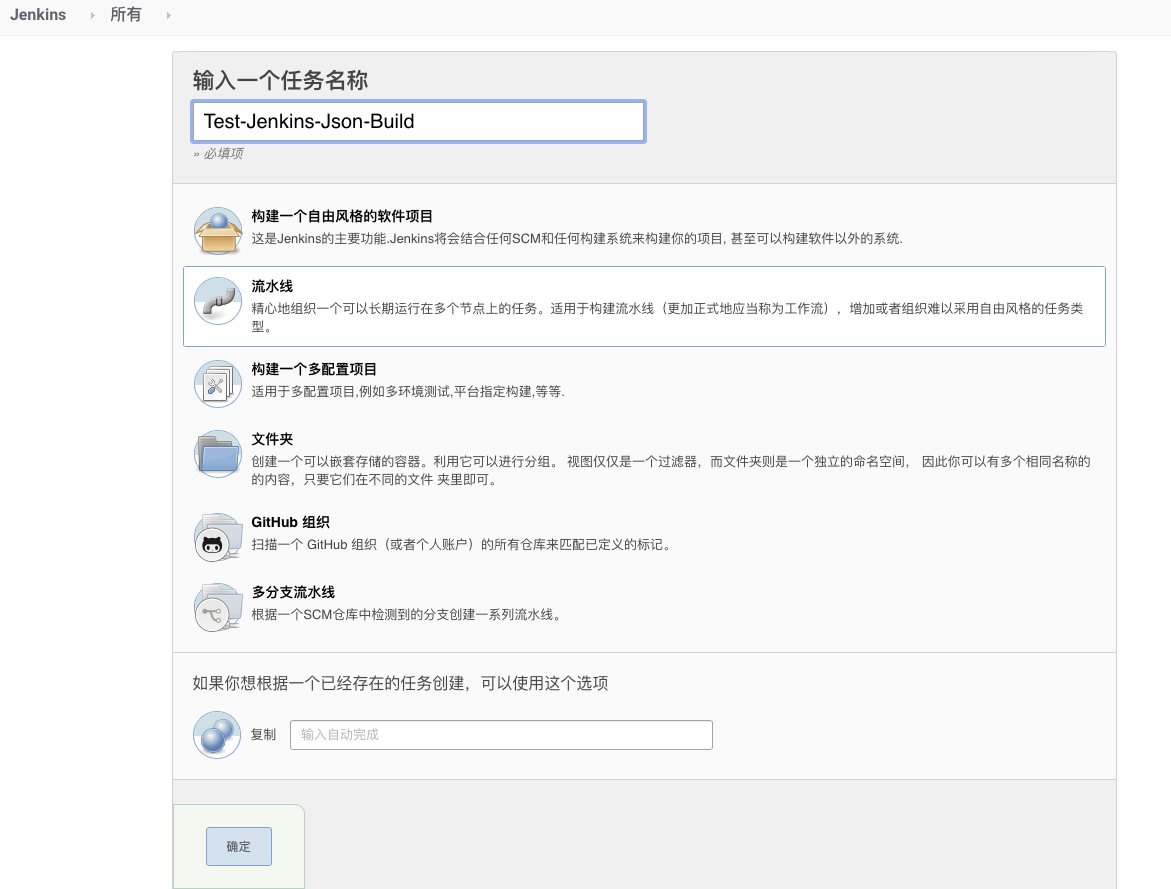Viewport: 1171px width, 889px height.
Task: Click the 输入自动完成 copy-from field
Action: click(501, 735)
